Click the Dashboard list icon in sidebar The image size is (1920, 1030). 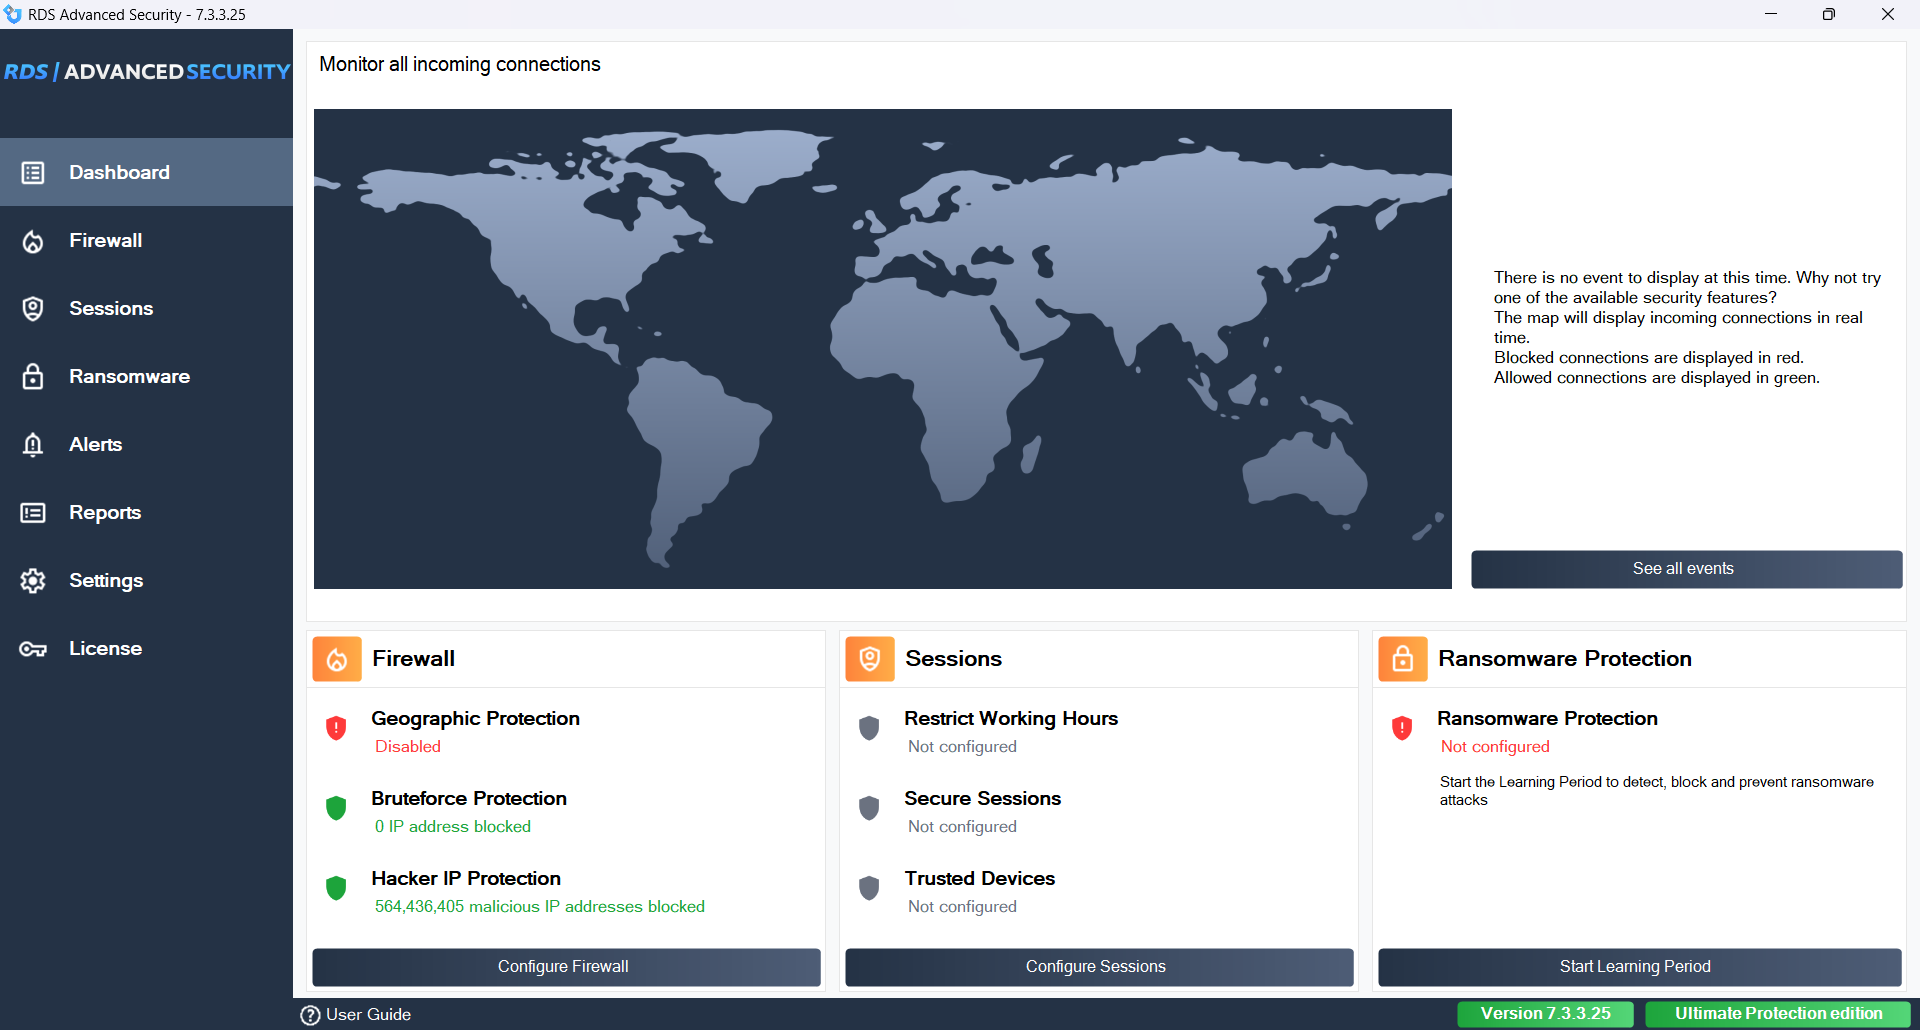coord(33,173)
